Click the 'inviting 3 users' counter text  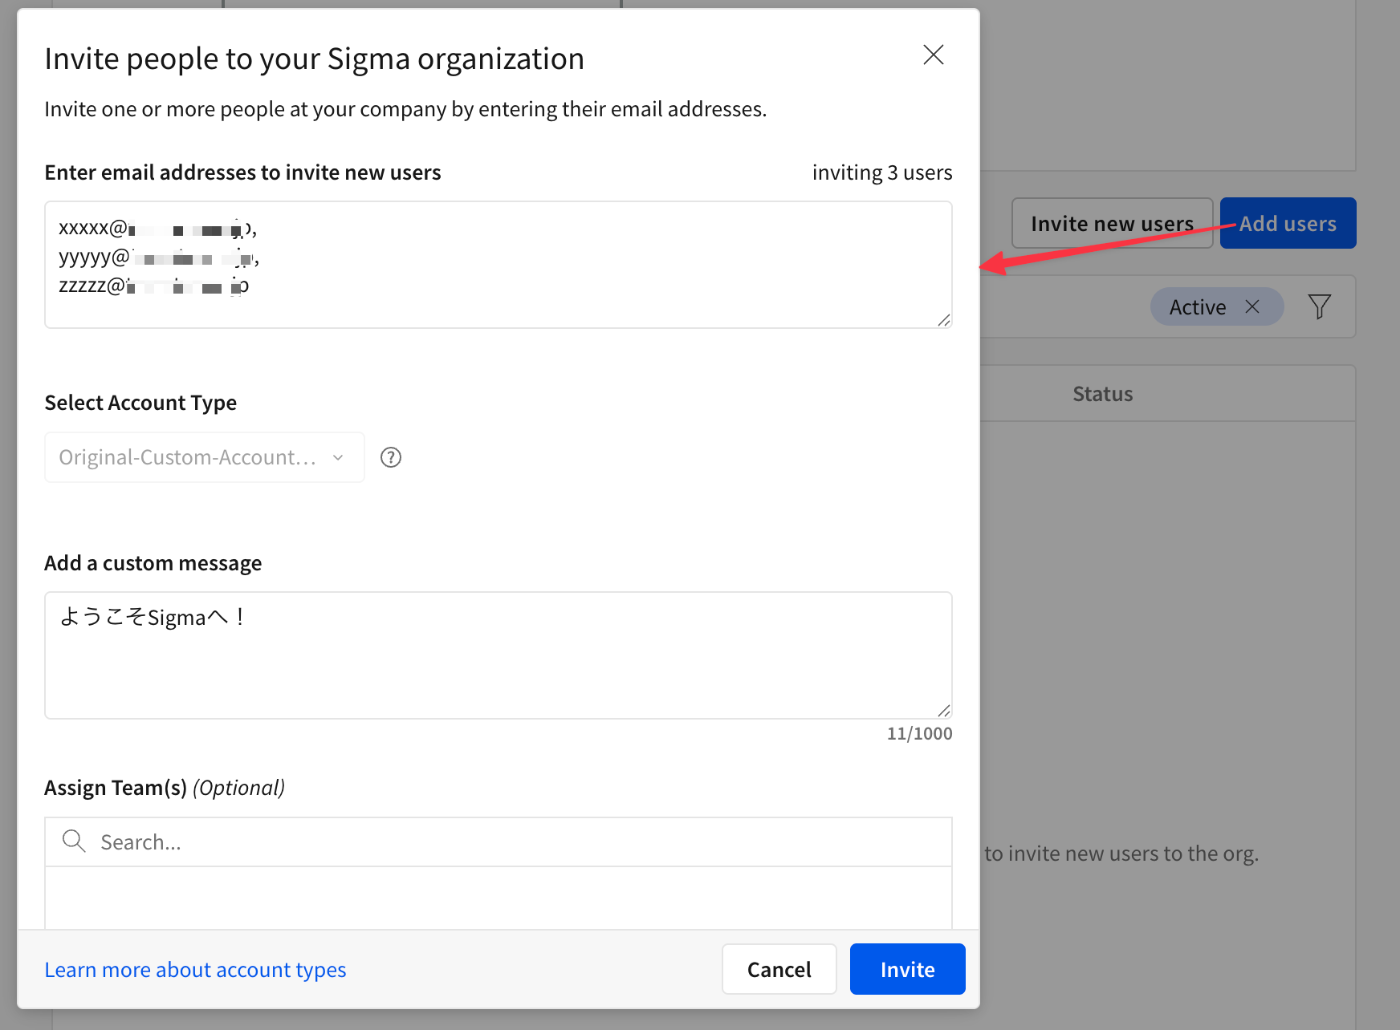[x=882, y=173]
